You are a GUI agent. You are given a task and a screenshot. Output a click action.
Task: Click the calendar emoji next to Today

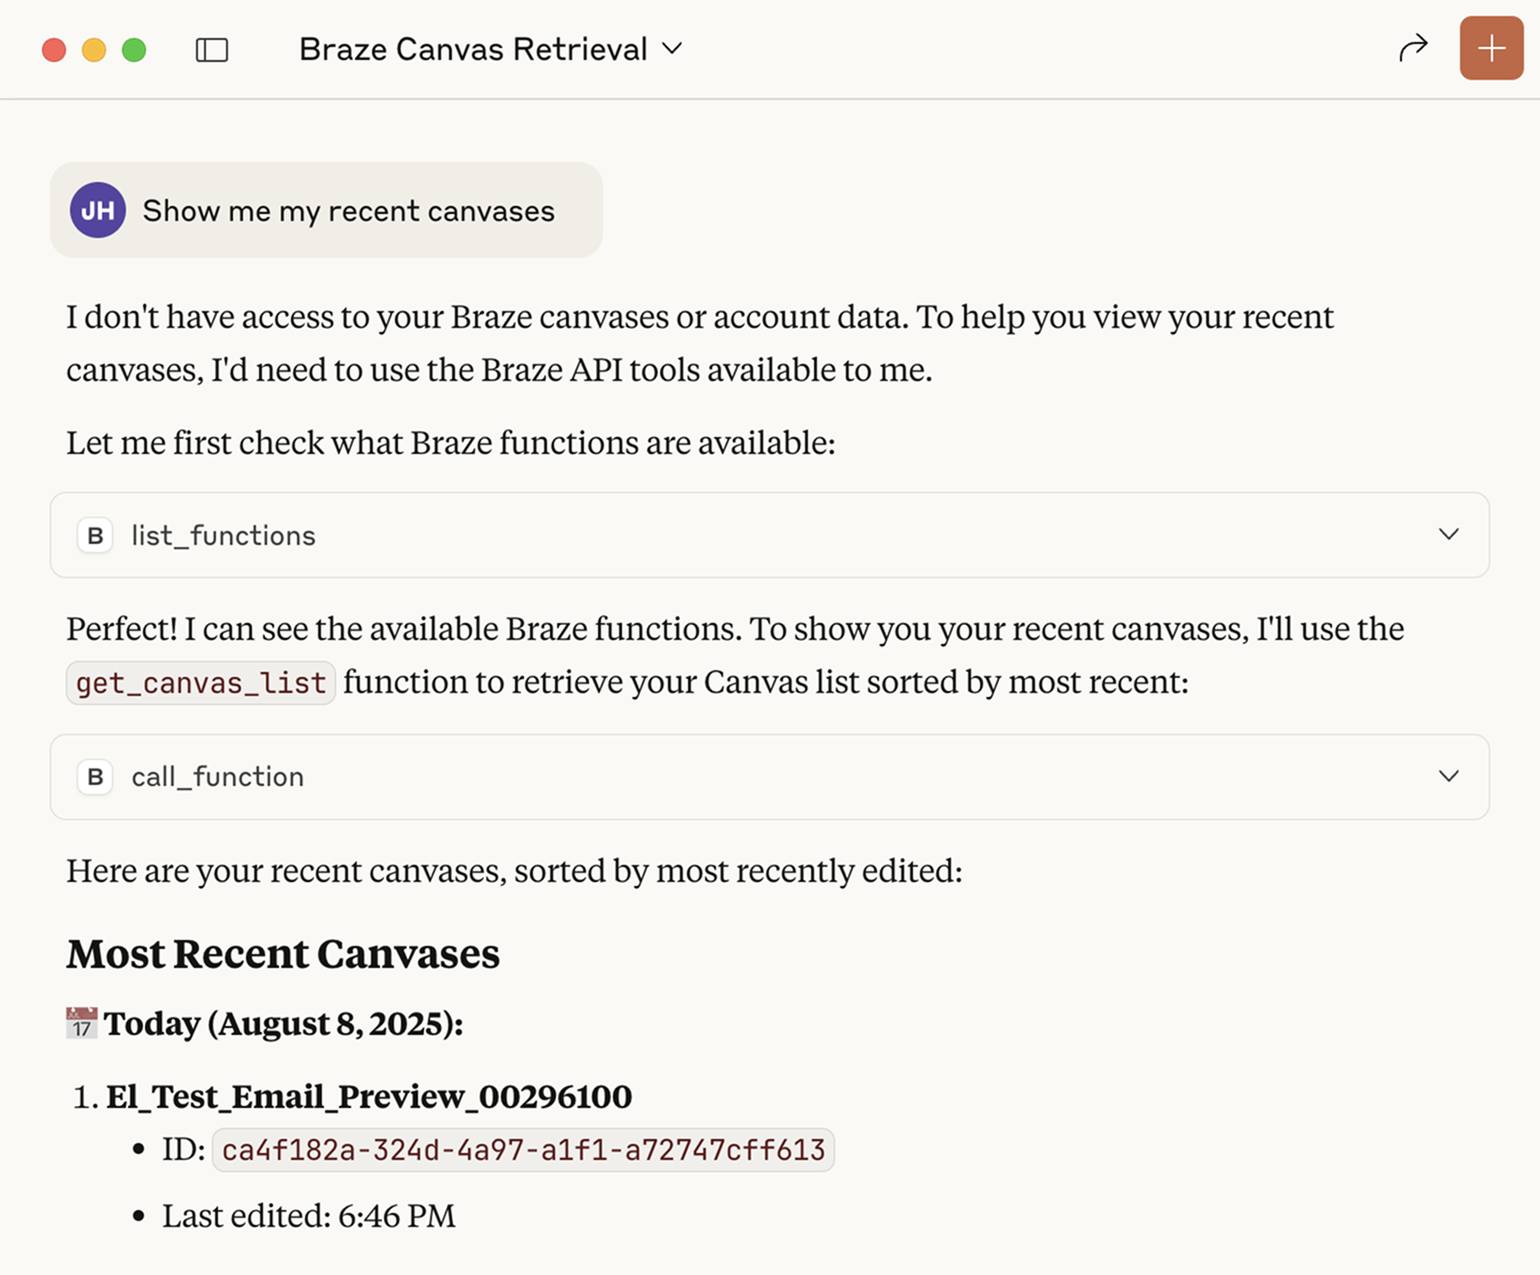click(81, 1023)
